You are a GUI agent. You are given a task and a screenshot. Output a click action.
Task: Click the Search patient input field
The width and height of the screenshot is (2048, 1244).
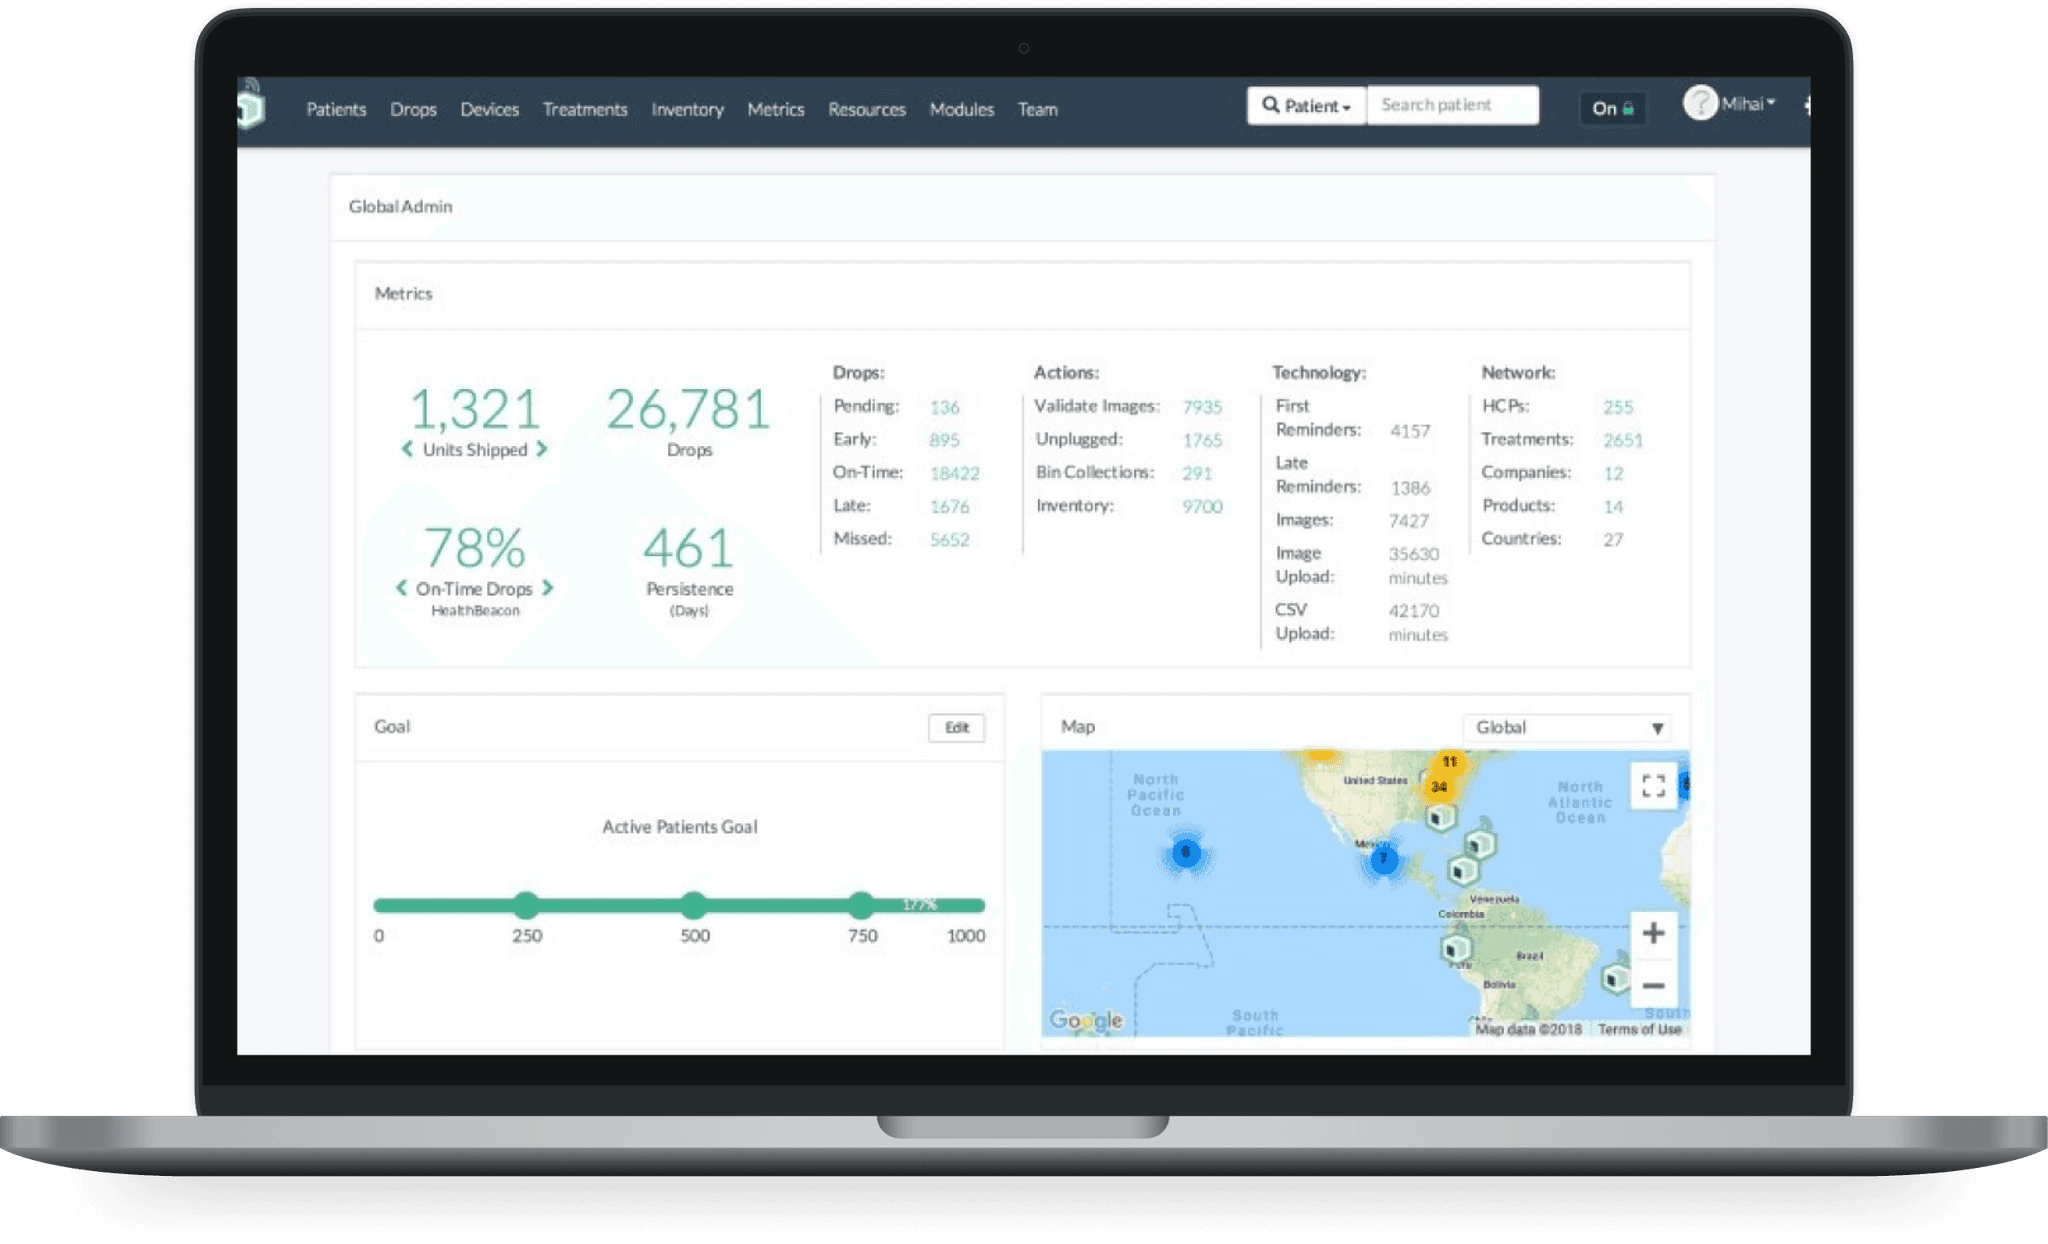click(x=1452, y=105)
